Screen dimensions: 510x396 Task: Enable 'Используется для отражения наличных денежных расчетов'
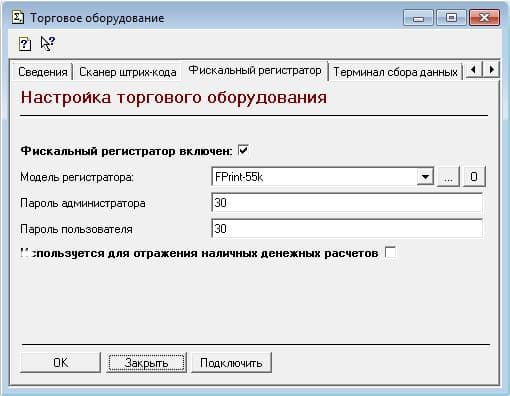coord(390,252)
